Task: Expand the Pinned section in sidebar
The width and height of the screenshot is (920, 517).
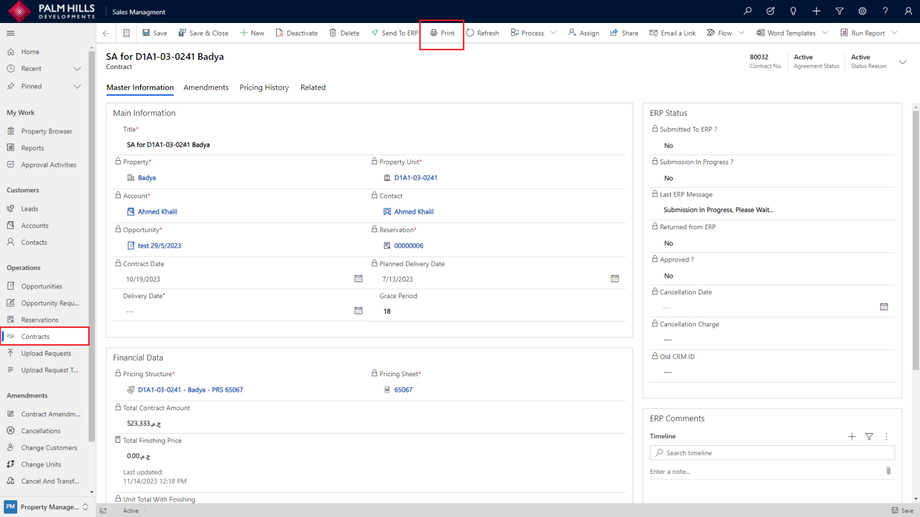Action: point(77,86)
